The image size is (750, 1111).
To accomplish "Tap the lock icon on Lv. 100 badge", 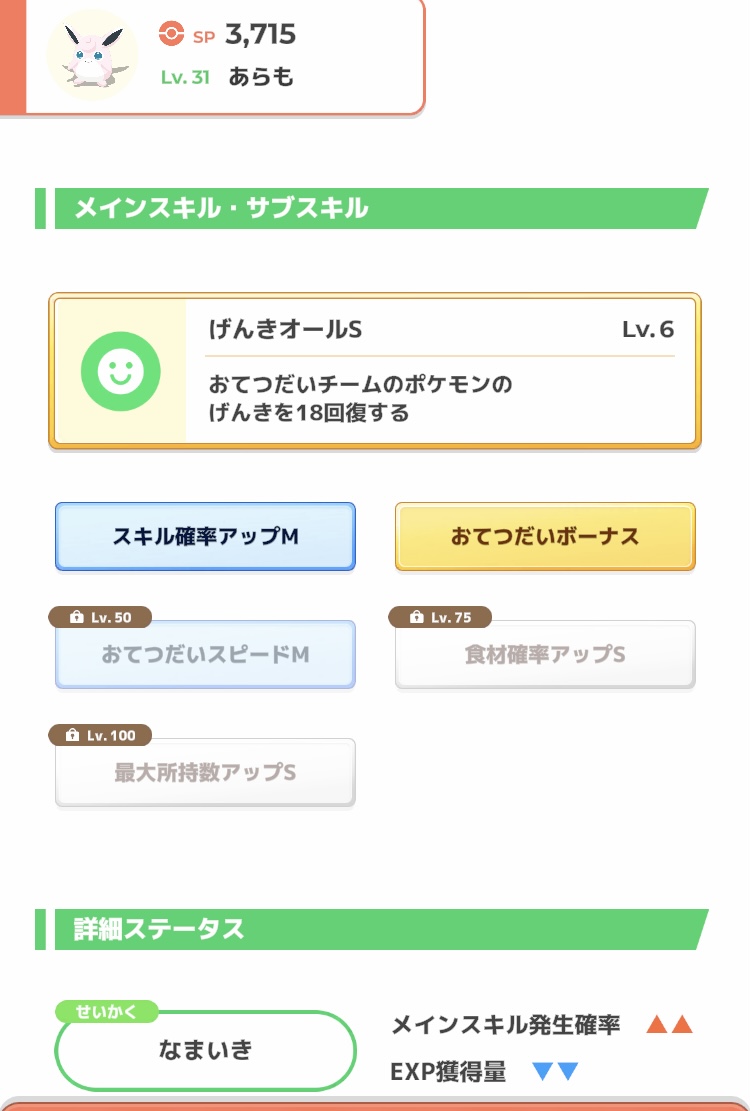I will click(72, 735).
